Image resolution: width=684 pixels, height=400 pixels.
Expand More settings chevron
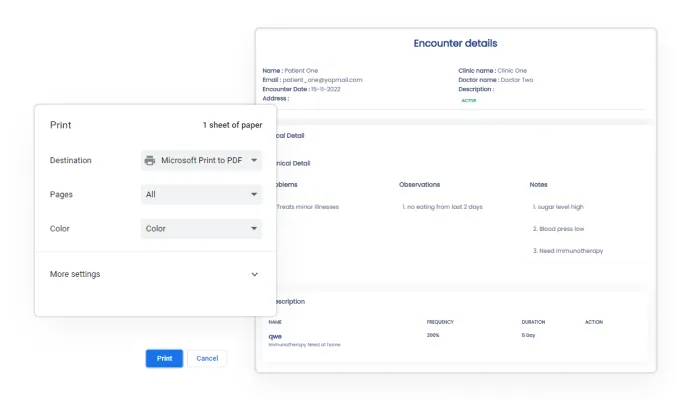(x=254, y=274)
